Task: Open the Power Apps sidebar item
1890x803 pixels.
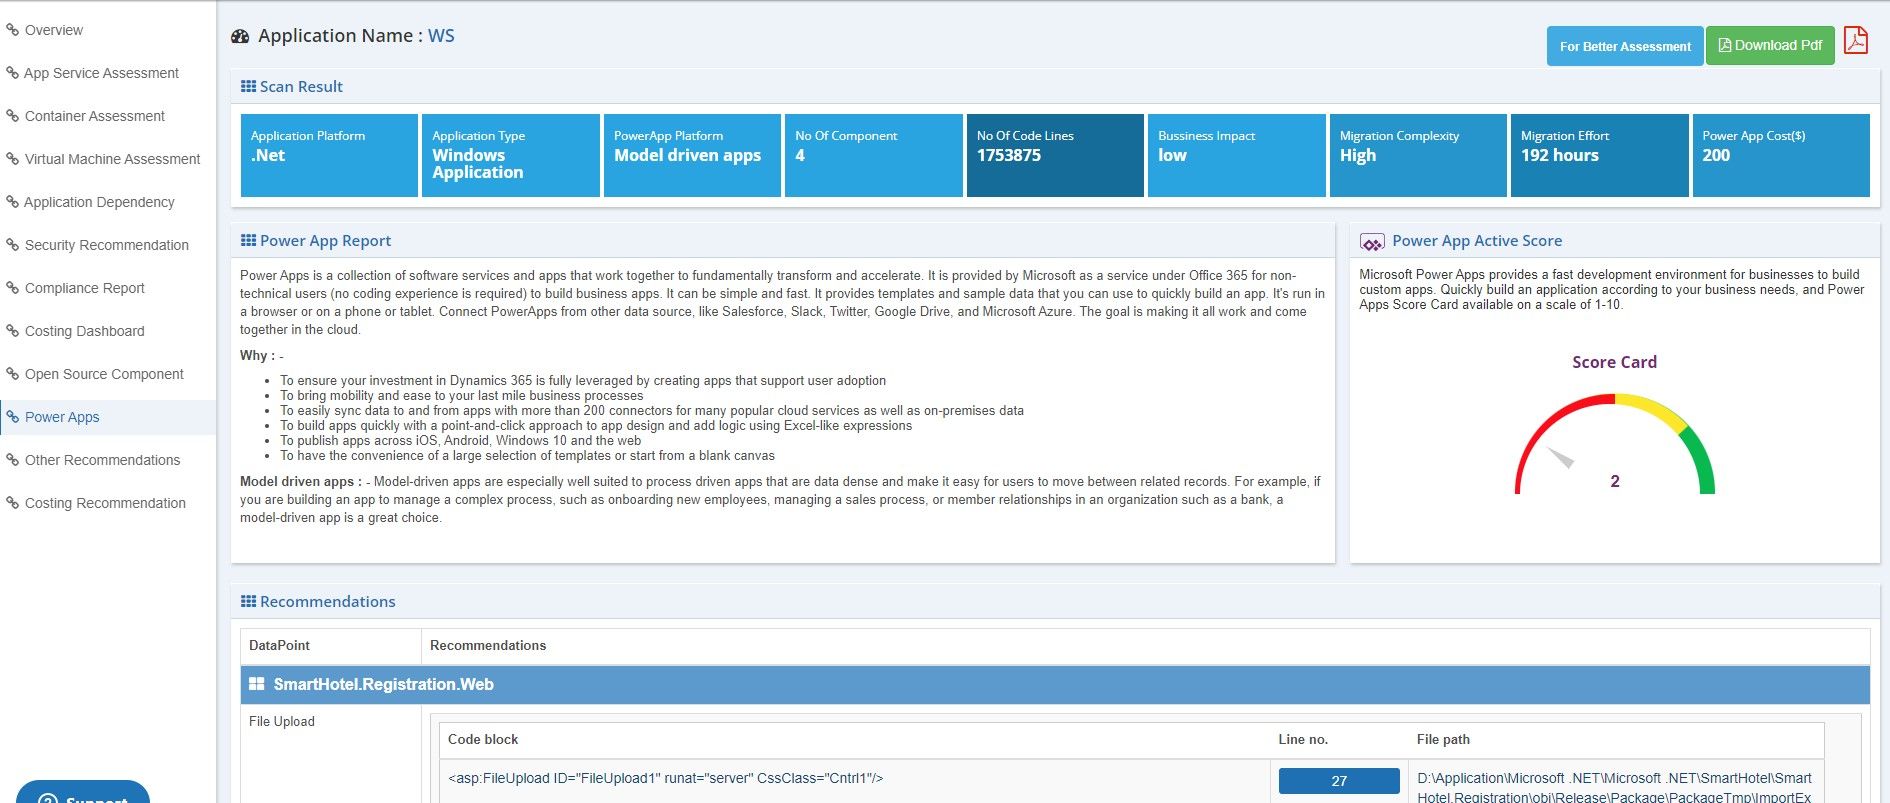Action: tap(108, 417)
